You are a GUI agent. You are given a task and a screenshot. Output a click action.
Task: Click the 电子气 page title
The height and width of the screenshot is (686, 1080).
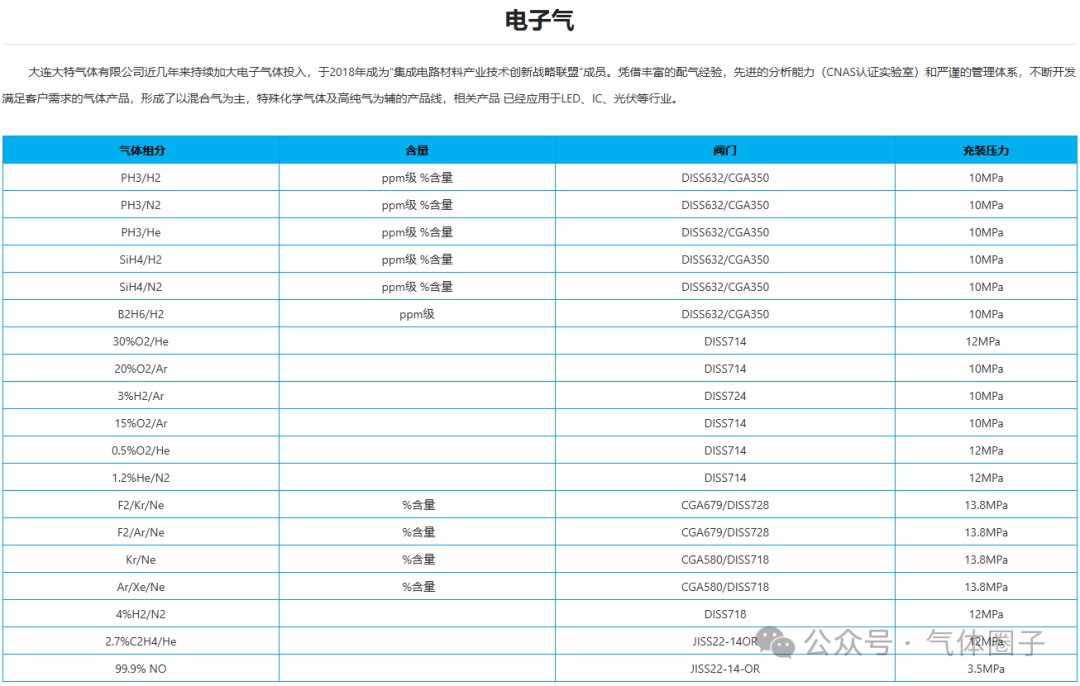pyautogui.click(x=539, y=20)
